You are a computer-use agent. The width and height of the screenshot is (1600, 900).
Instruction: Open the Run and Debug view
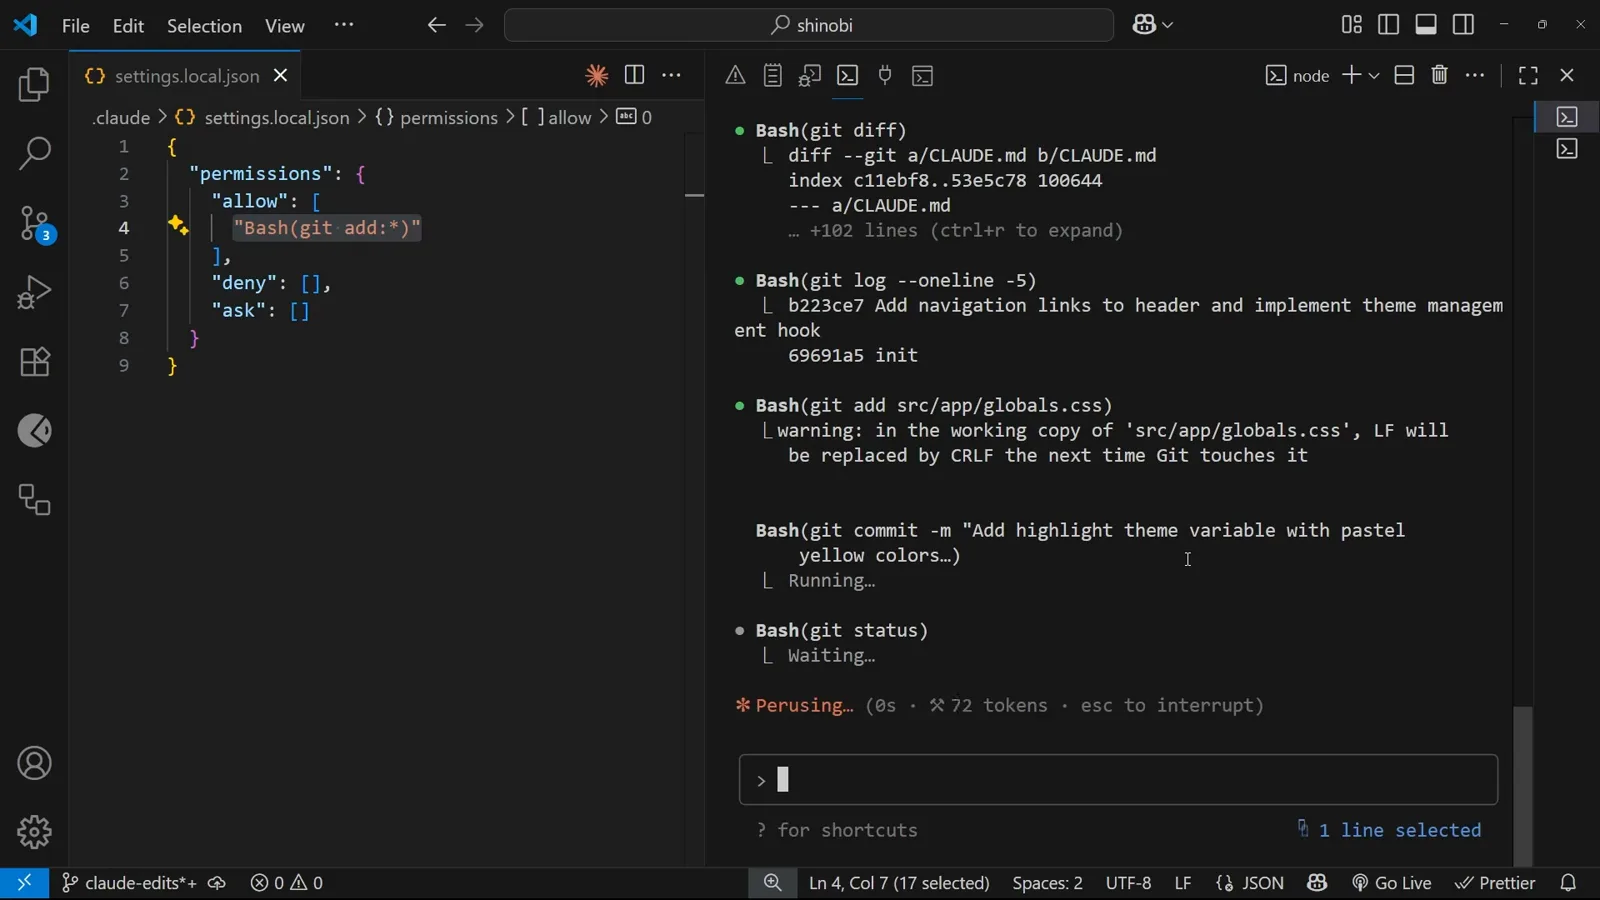tap(34, 293)
